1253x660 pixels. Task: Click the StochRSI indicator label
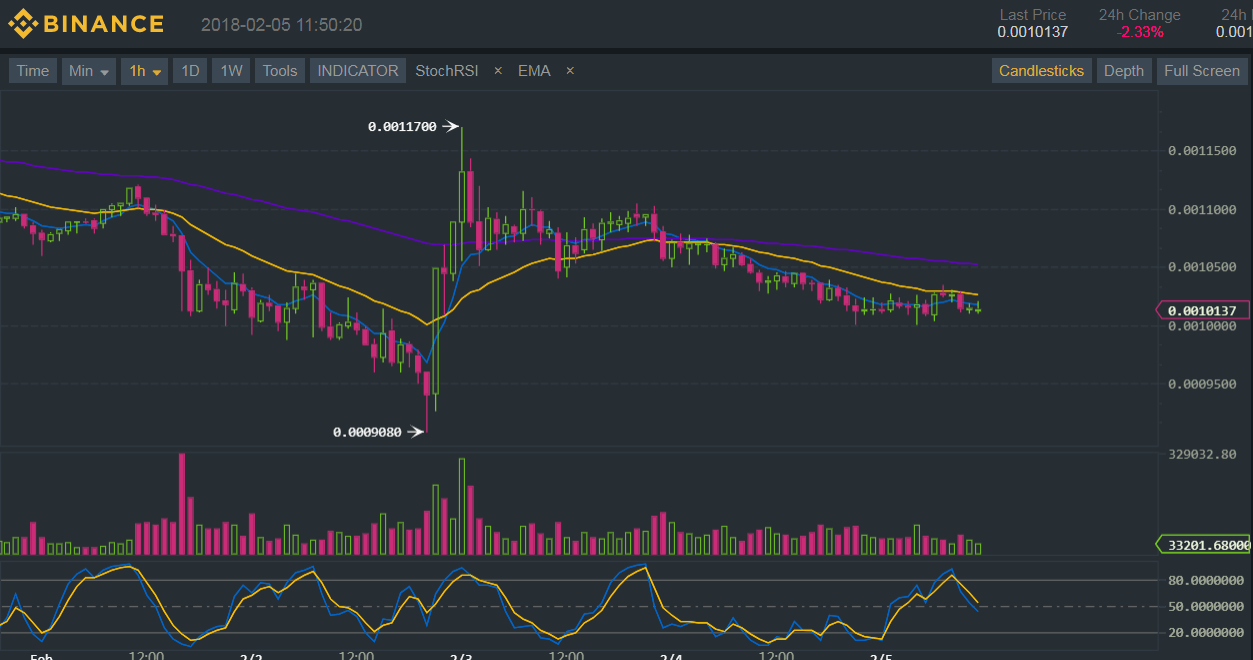point(447,71)
